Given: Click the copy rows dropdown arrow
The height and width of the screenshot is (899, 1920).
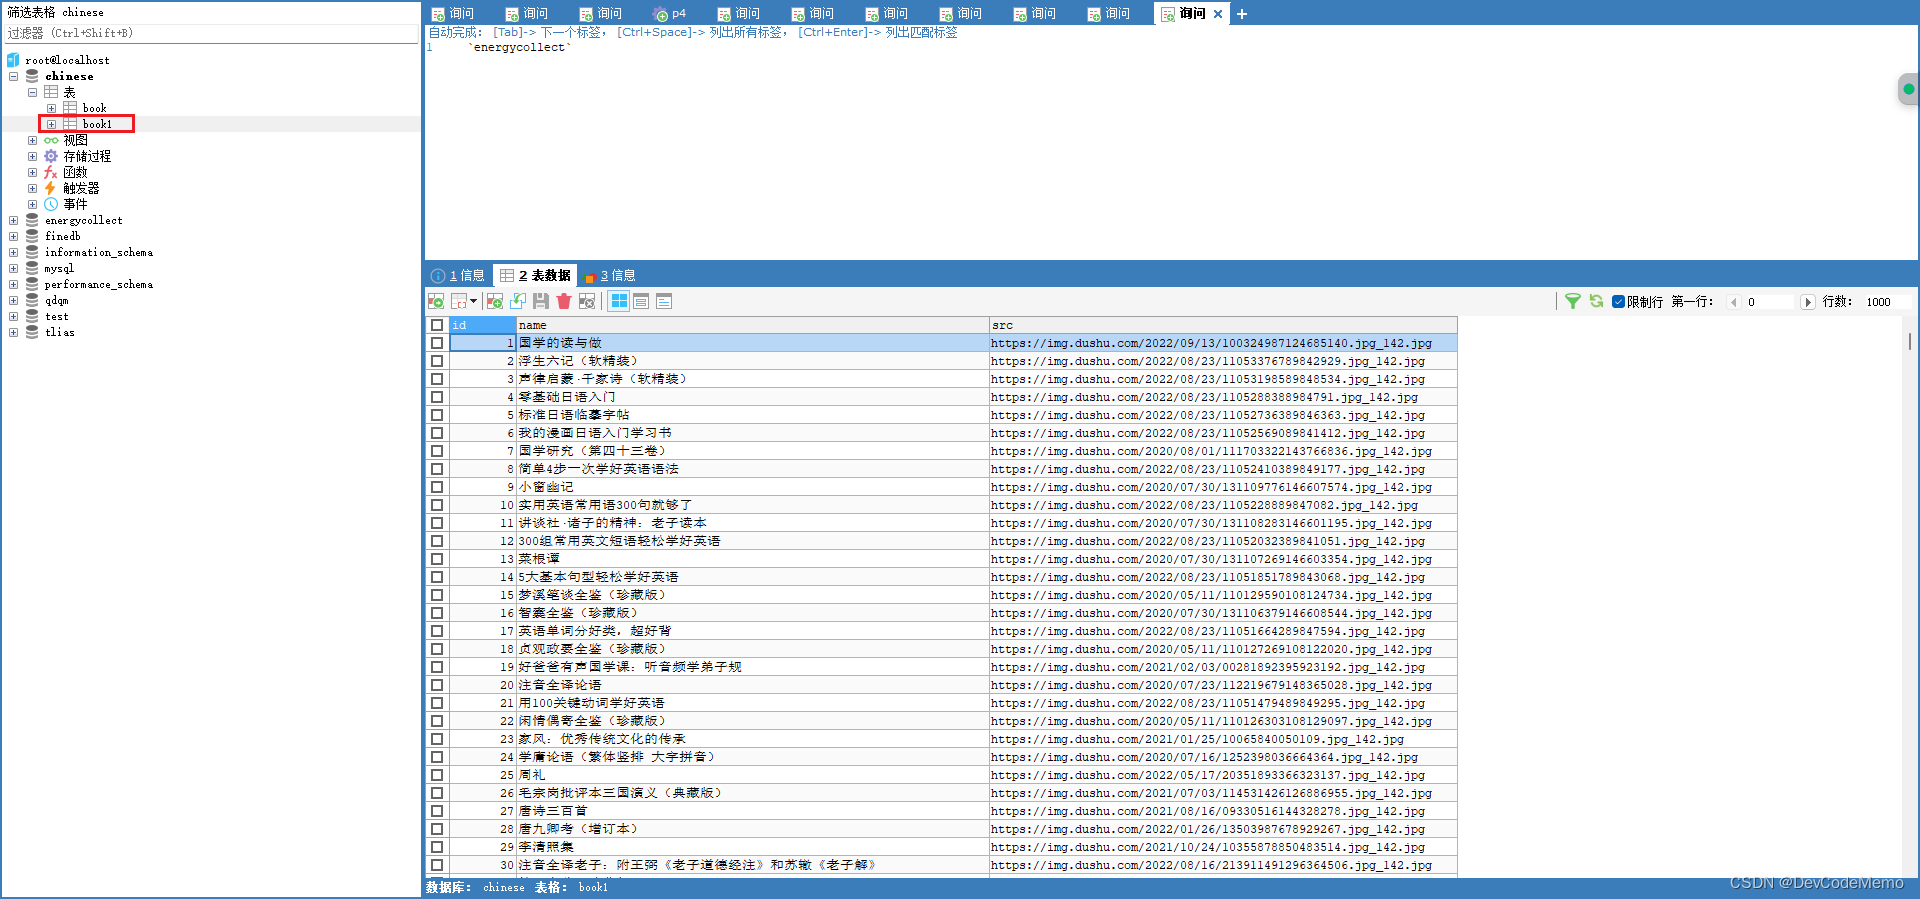Looking at the screenshot, I should [474, 301].
